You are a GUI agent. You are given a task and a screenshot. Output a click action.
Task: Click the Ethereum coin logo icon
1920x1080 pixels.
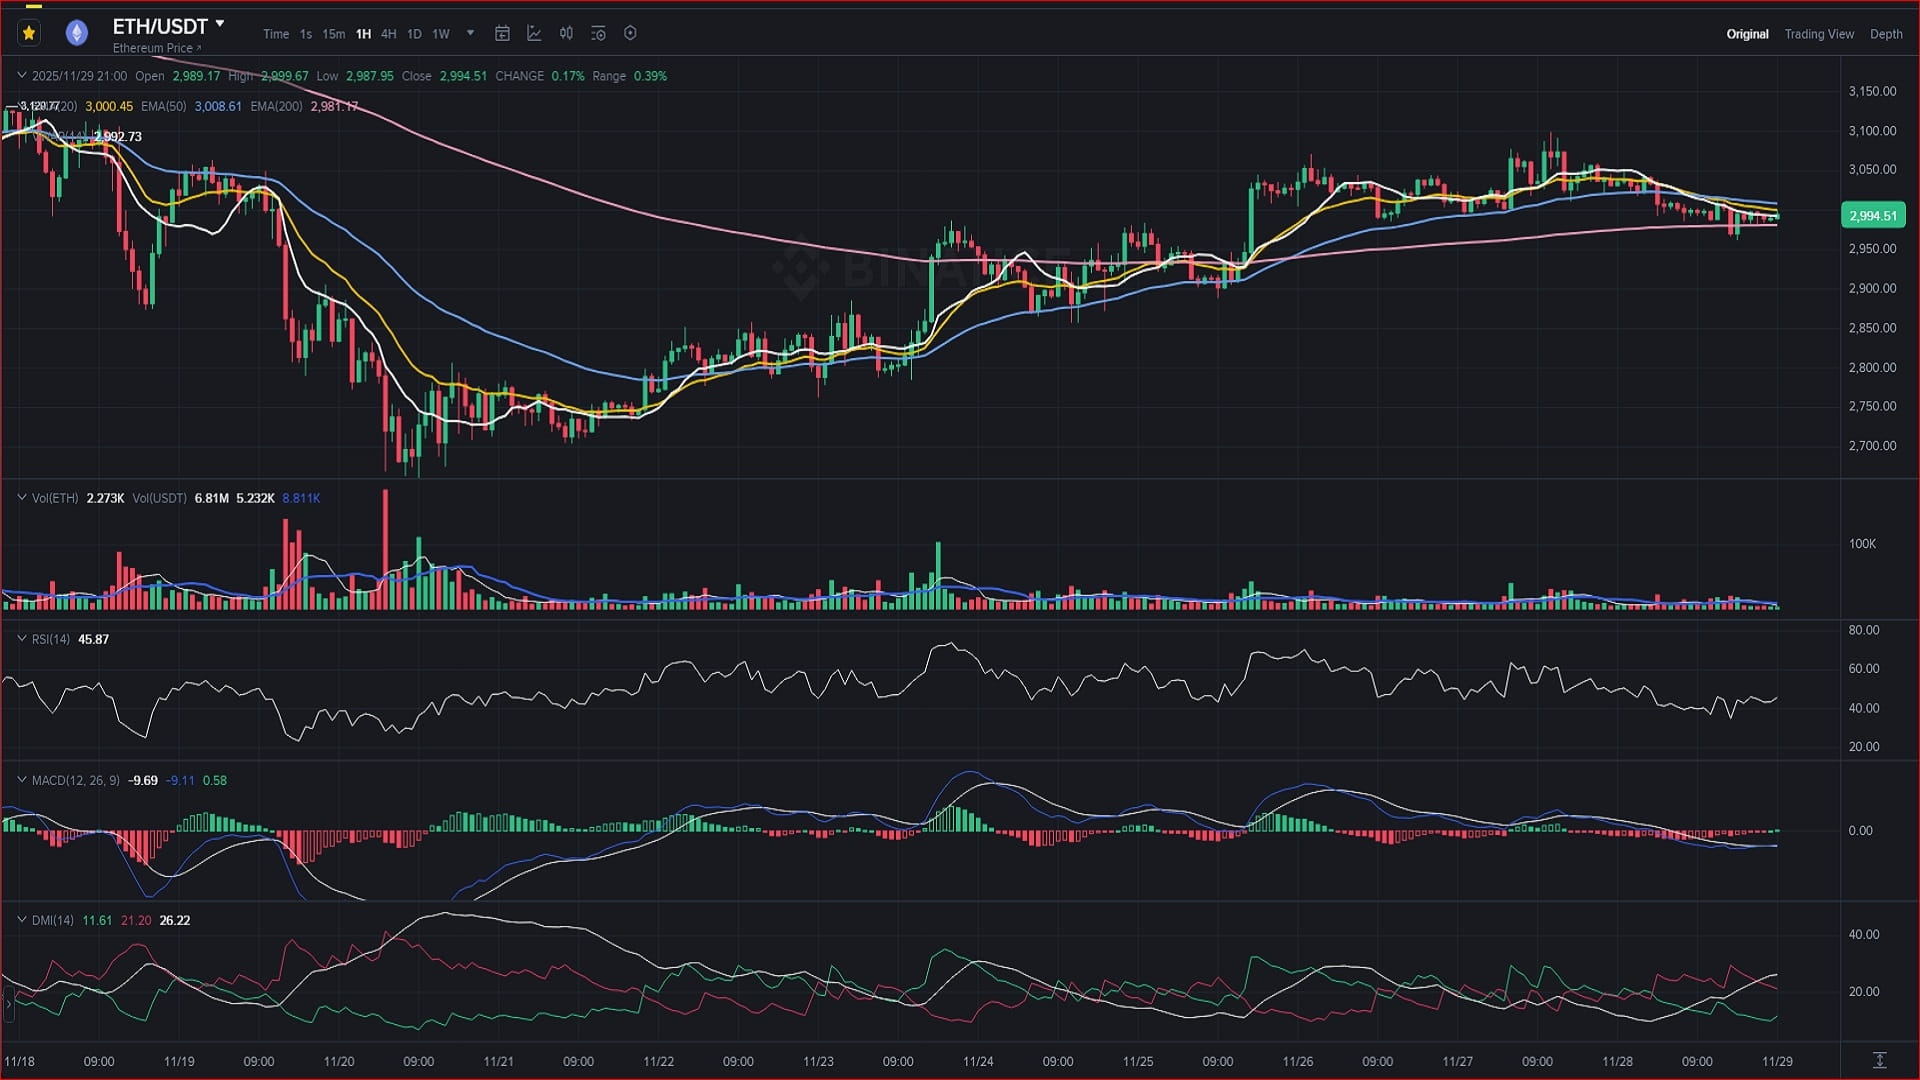(x=77, y=33)
